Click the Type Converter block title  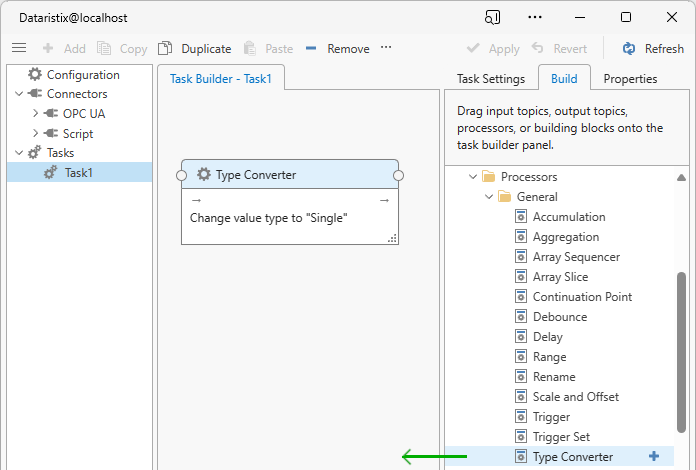(x=256, y=175)
